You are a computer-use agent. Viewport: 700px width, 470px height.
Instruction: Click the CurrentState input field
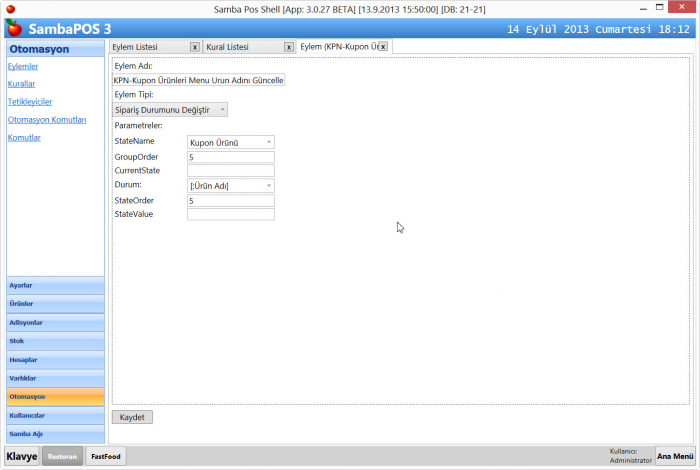click(230, 172)
